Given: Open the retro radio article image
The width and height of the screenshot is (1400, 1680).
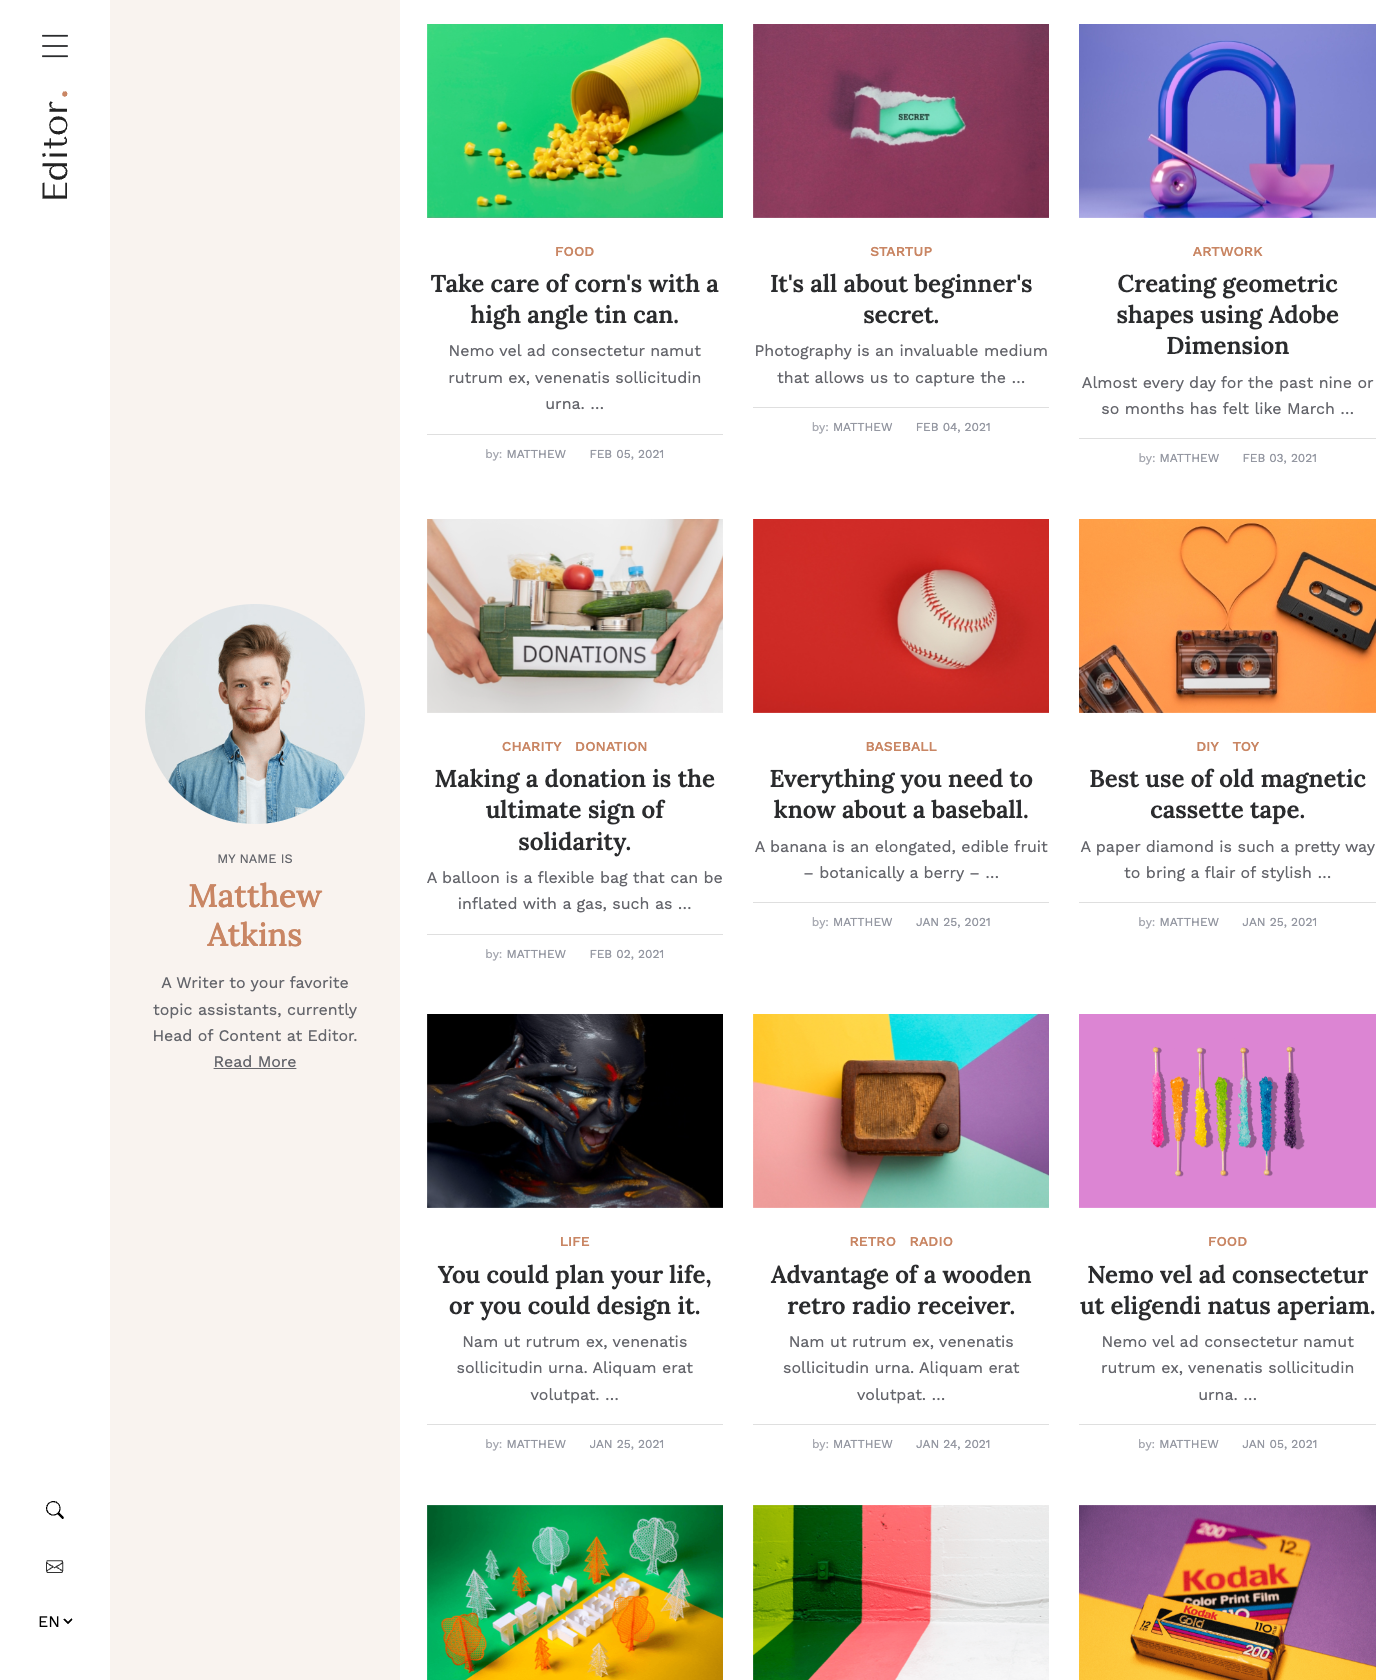Looking at the screenshot, I should pos(901,1111).
